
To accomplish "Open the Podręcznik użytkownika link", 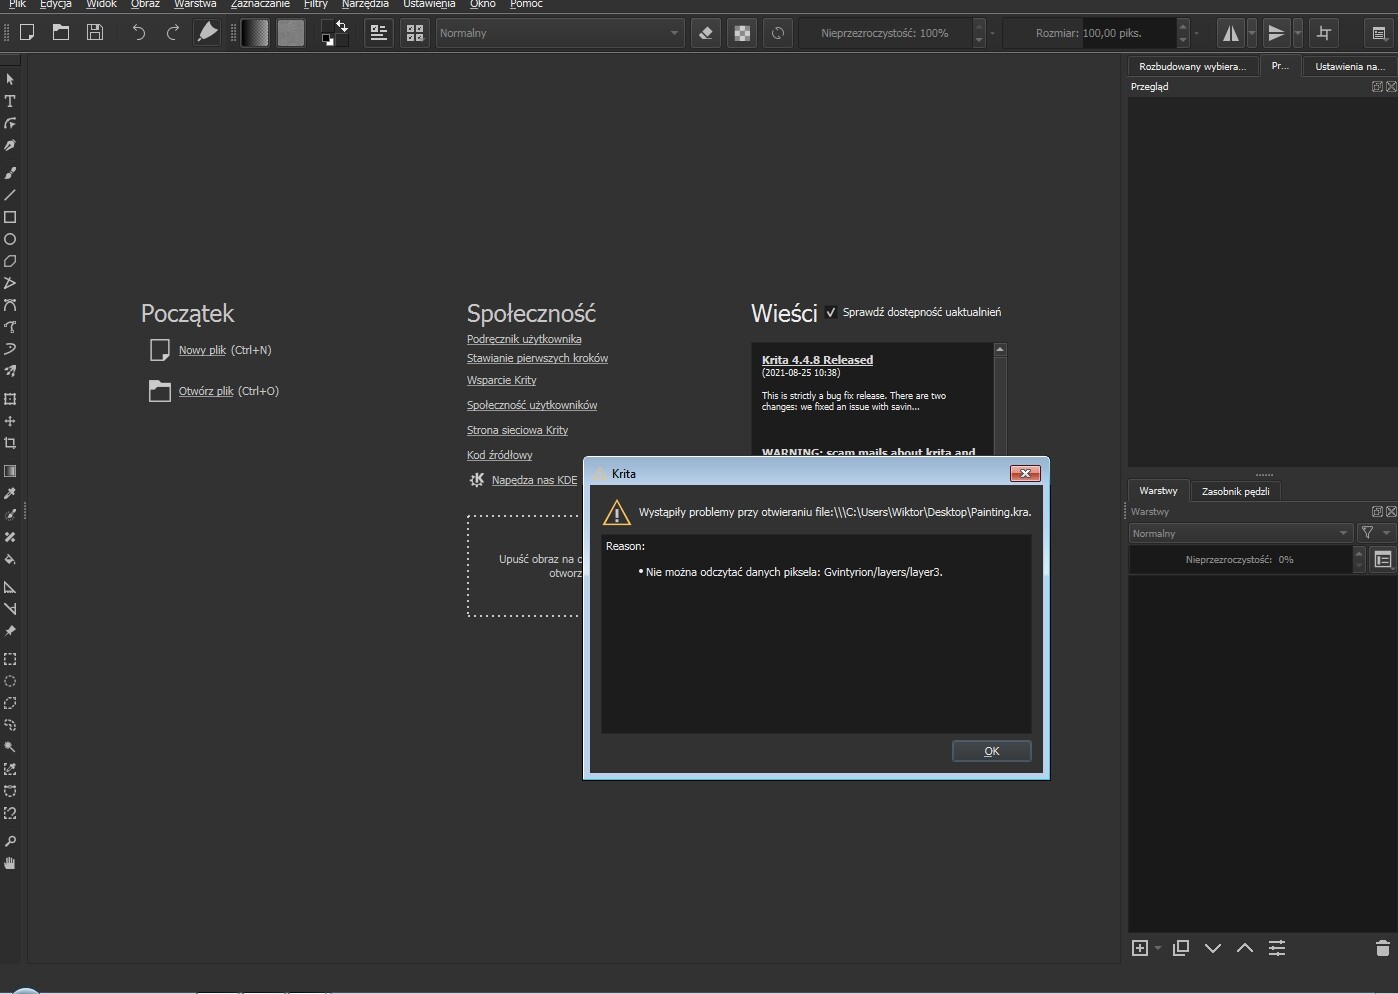I will [x=524, y=339].
